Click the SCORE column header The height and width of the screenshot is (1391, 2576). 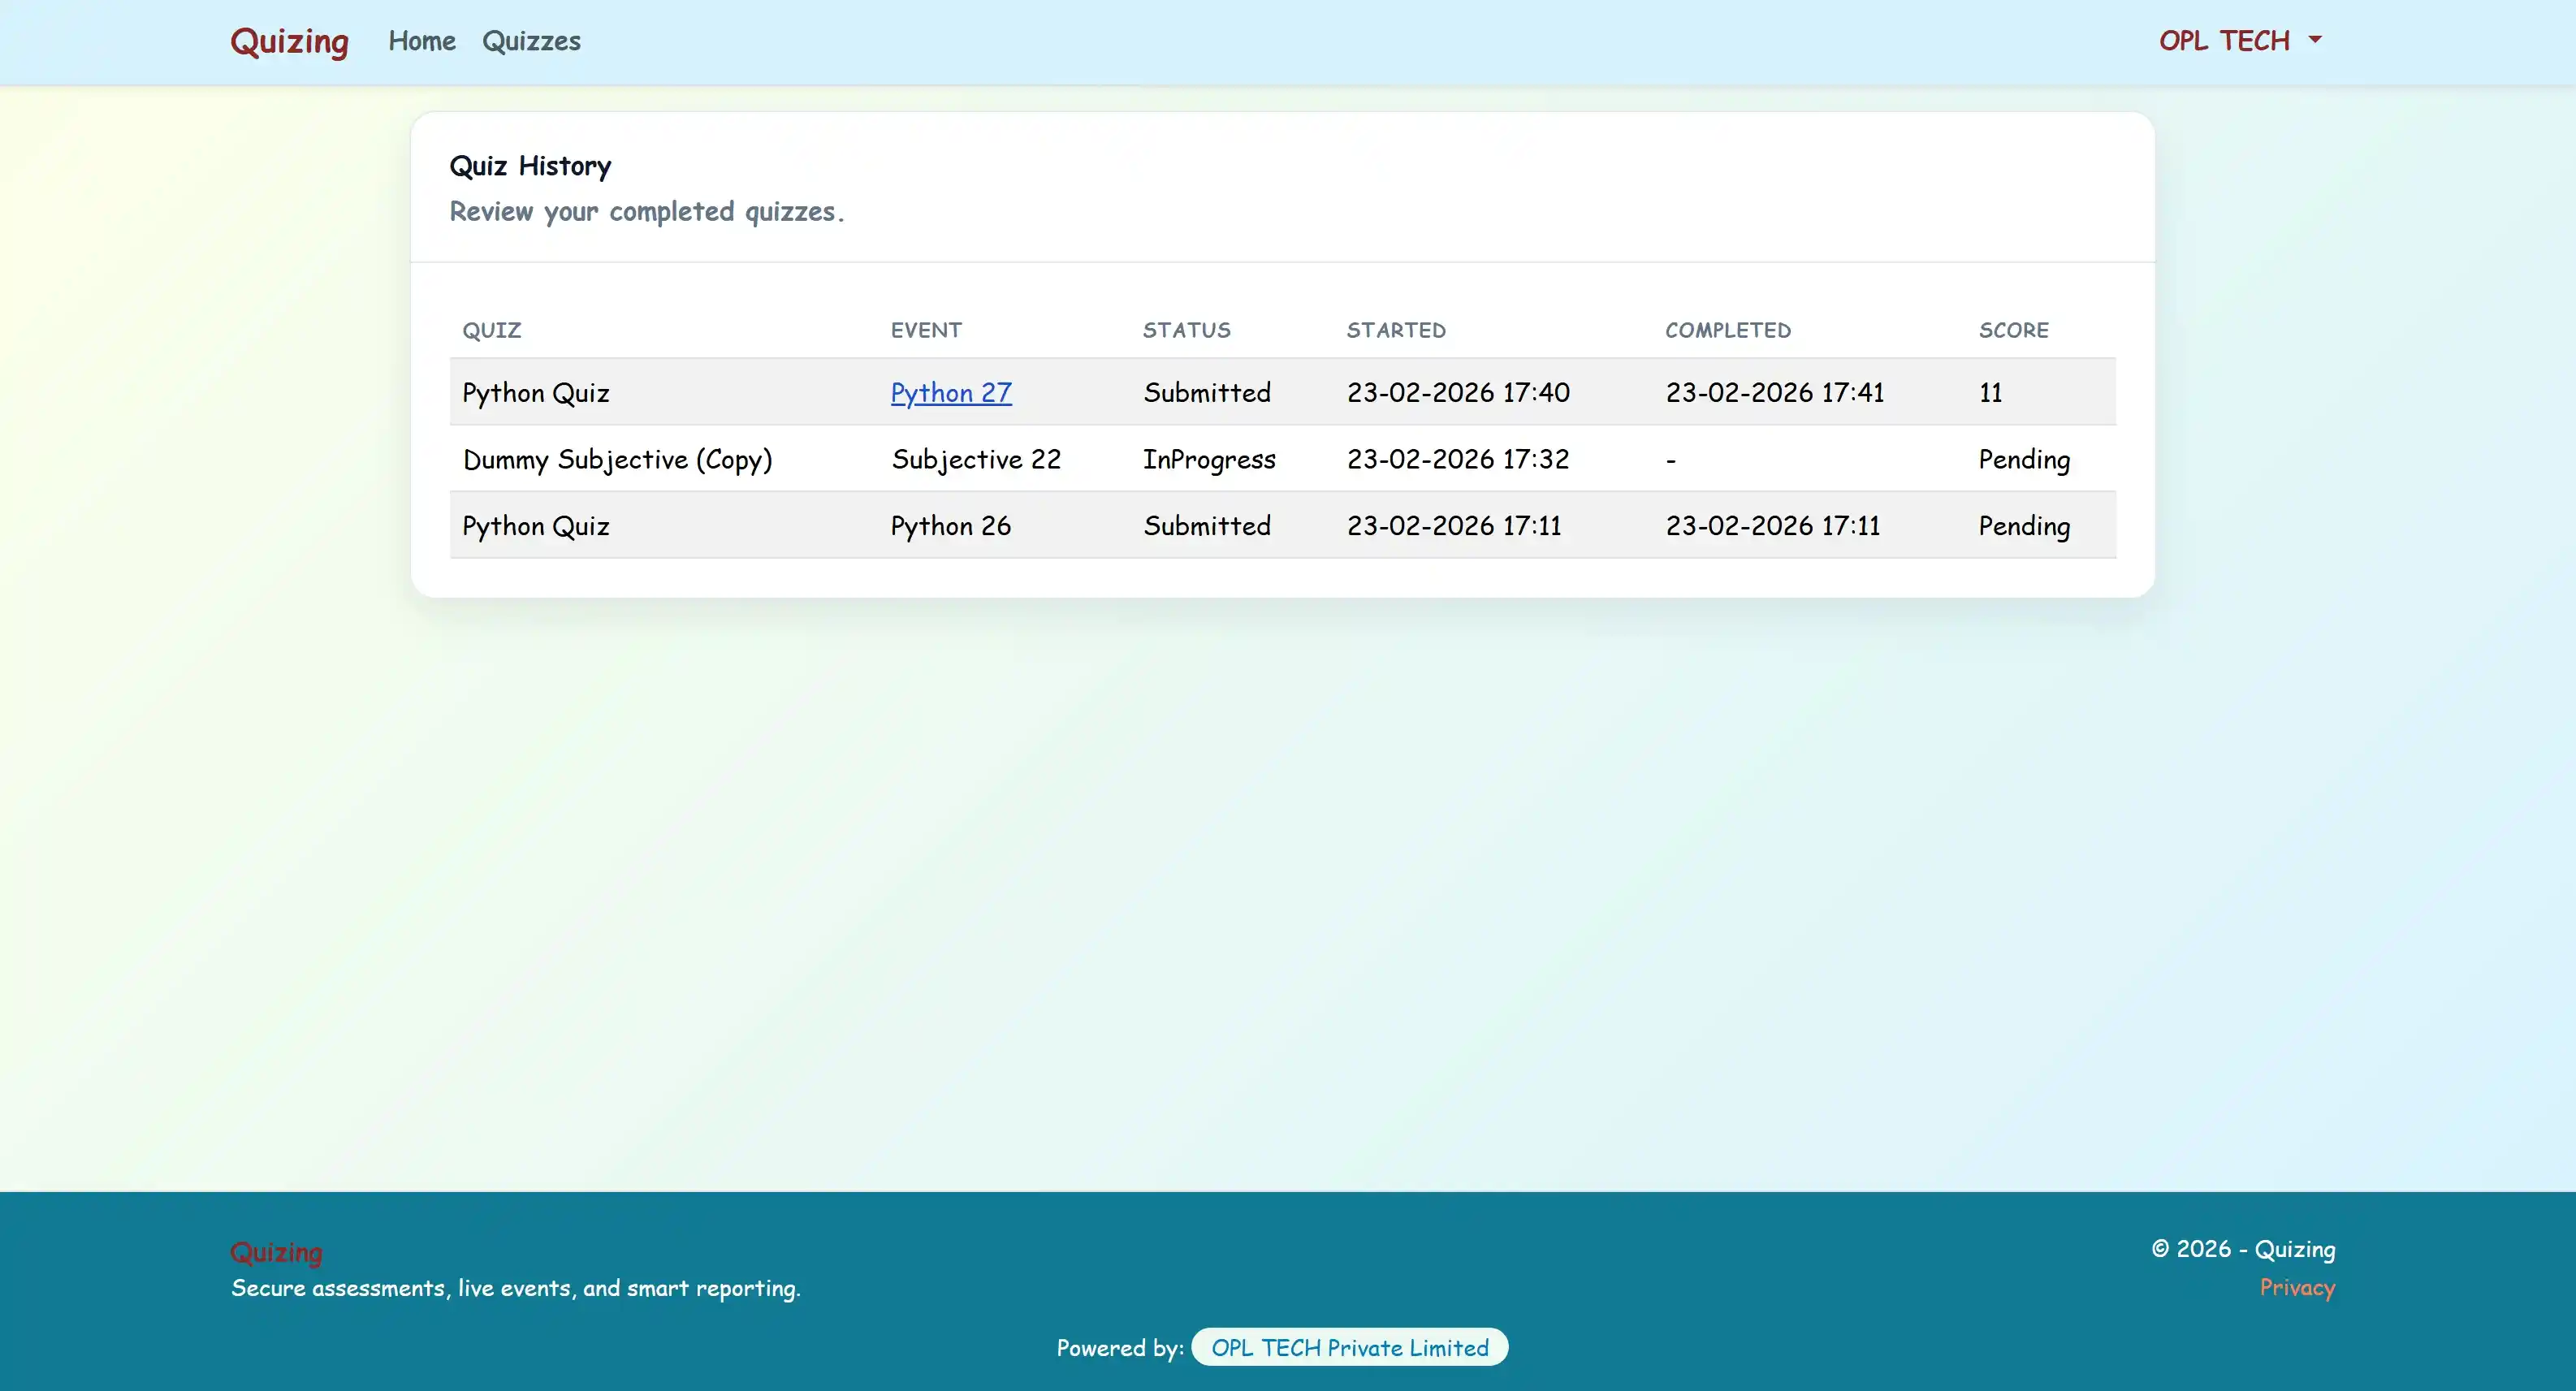point(2014,330)
